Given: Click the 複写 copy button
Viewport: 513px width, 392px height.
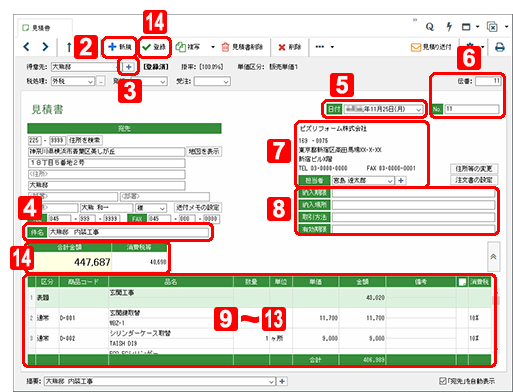Looking at the screenshot, I should click(x=188, y=47).
